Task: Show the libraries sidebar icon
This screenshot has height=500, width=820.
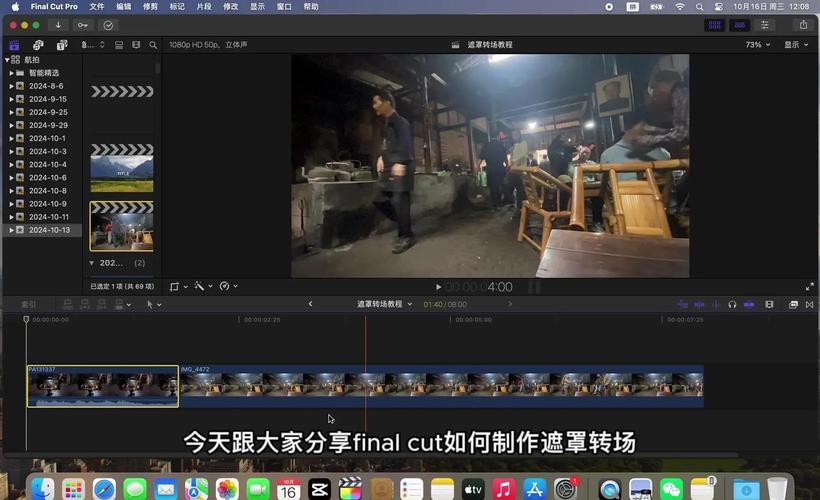Action: pos(14,45)
